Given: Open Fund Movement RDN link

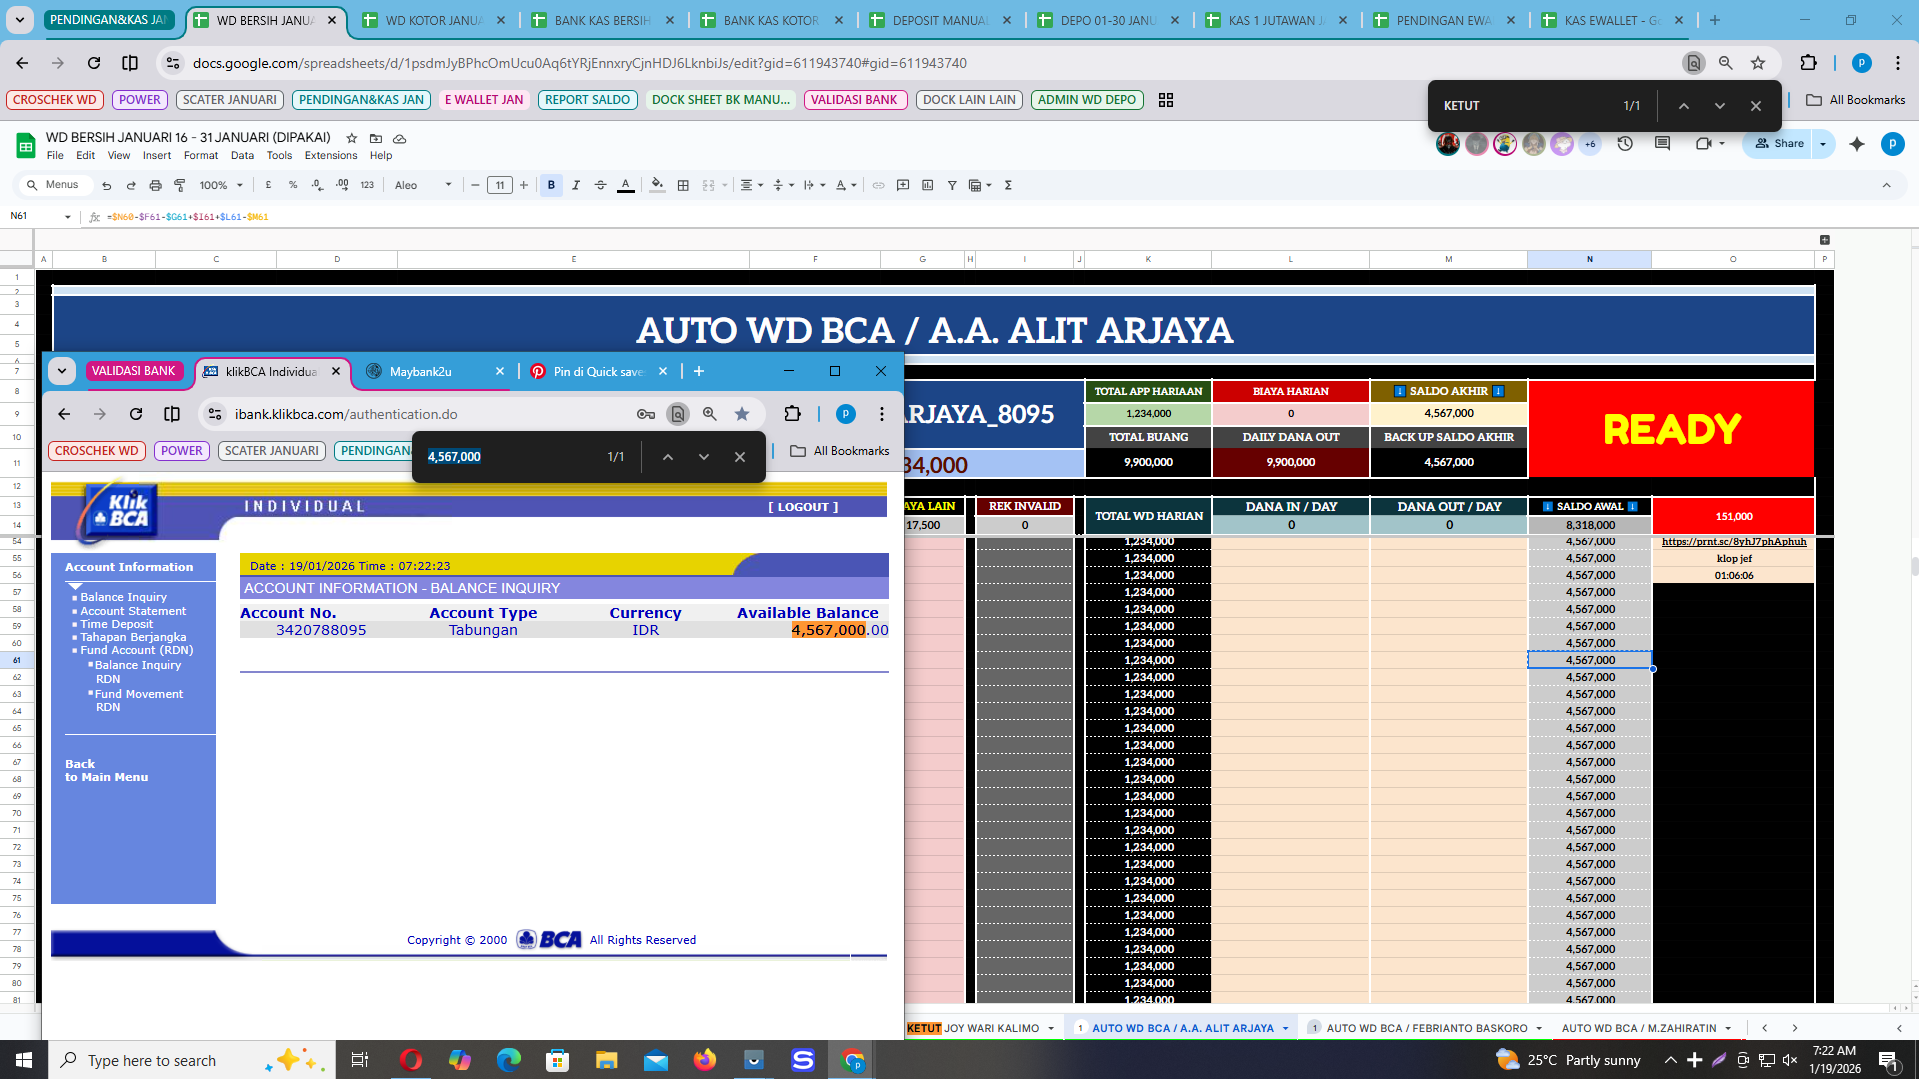Looking at the screenshot, I should pyautogui.click(x=139, y=700).
